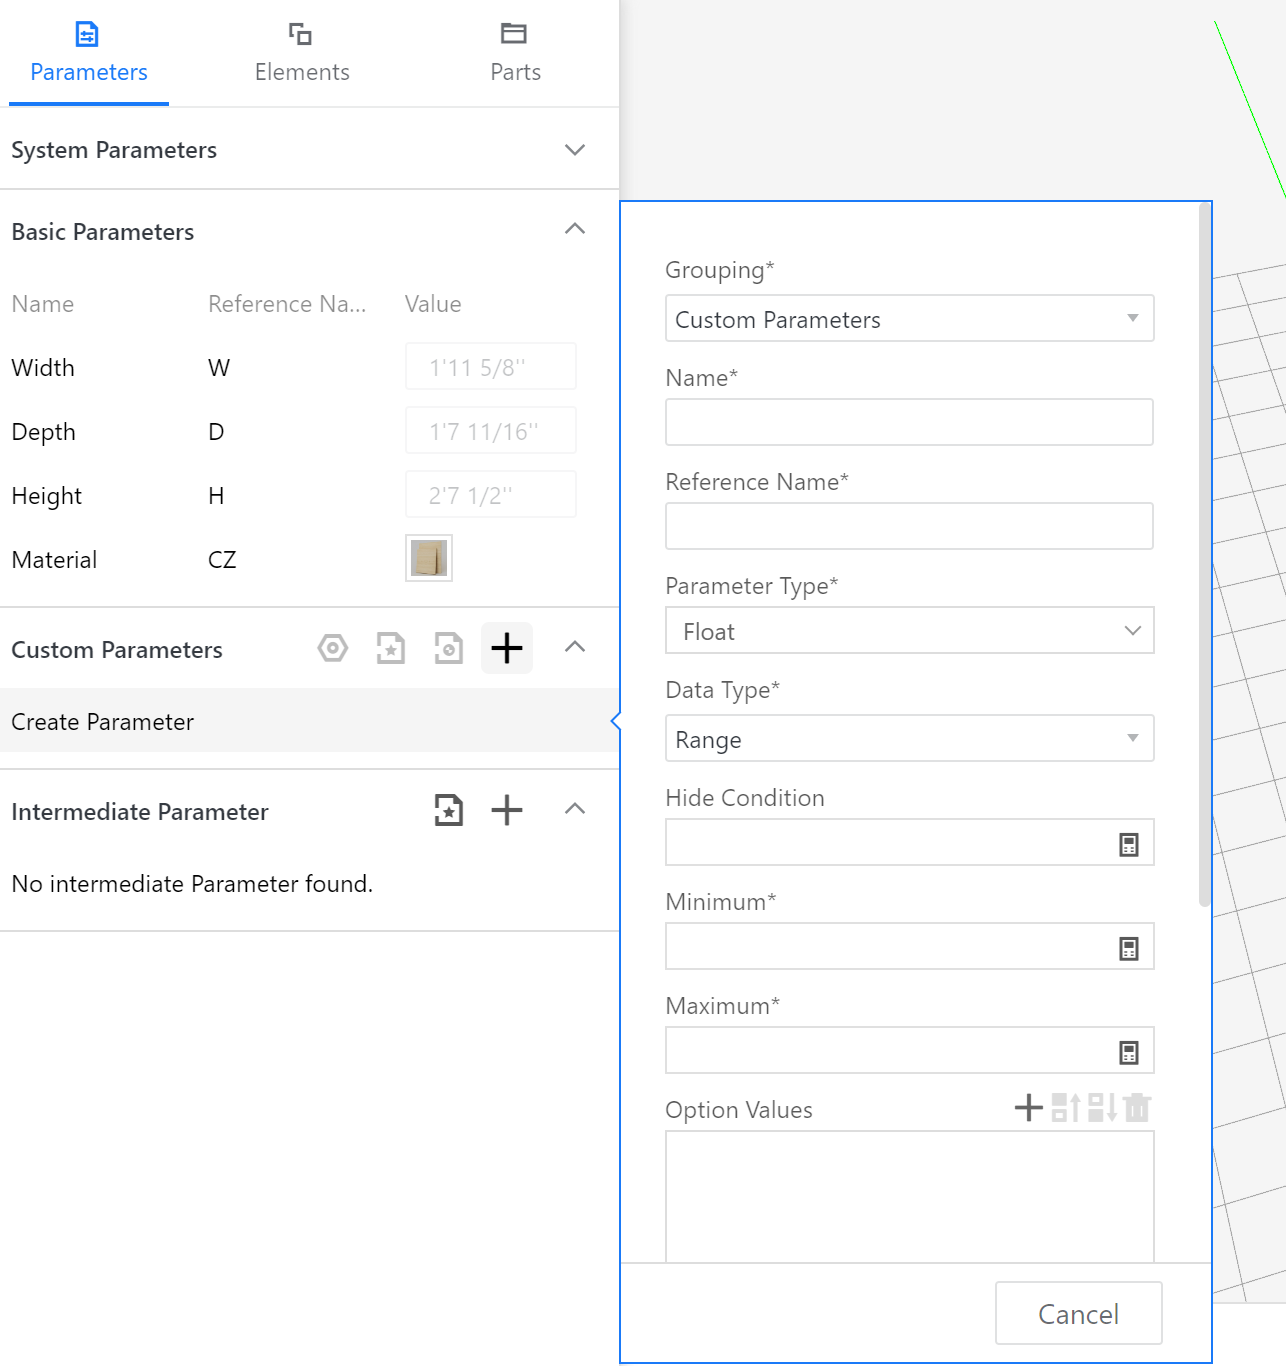Add a new custom parameter with the plus icon
The height and width of the screenshot is (1366, 1286).
point(507,648)
